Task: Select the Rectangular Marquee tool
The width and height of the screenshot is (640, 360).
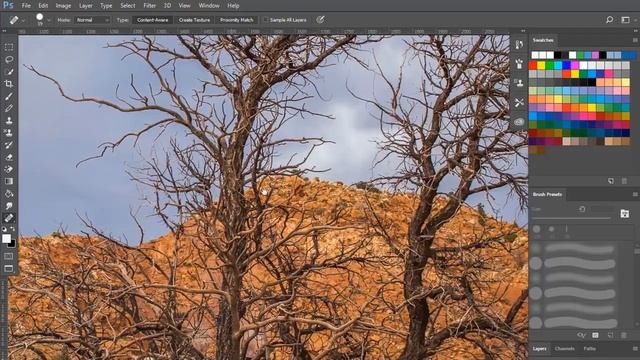Action: 9,47
